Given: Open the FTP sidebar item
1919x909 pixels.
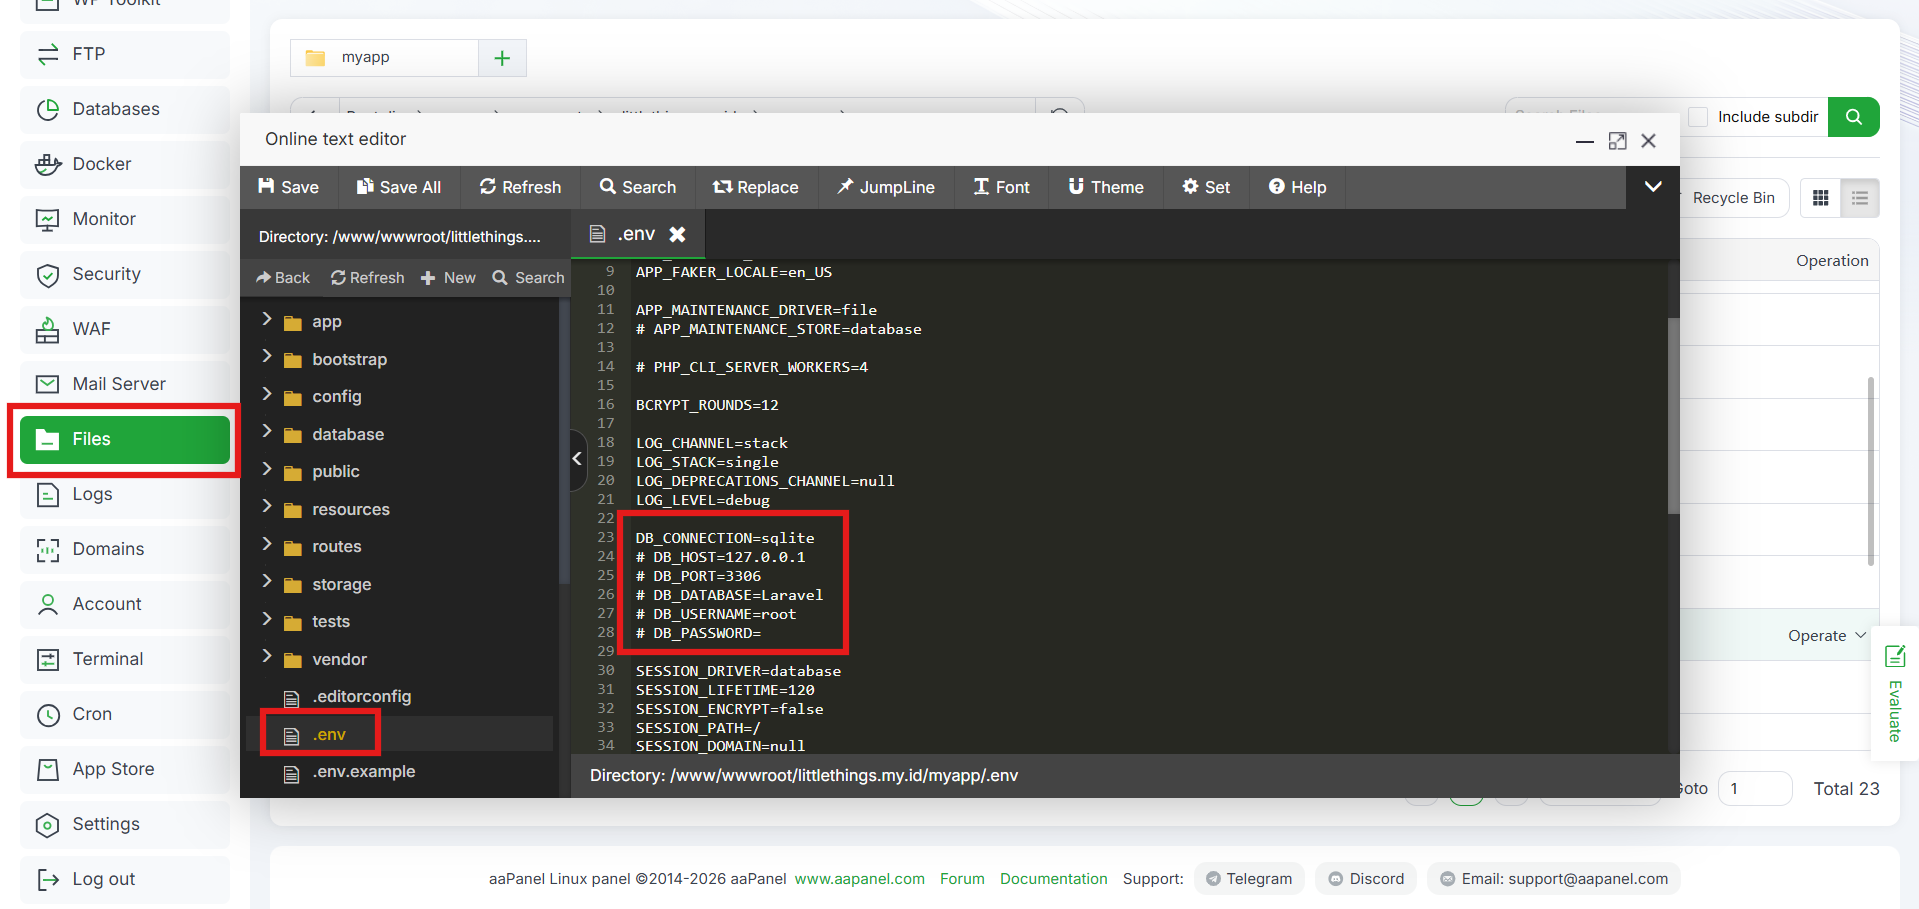Looking at the screenshot, I should pyautogui.click(x=124, y=54).
